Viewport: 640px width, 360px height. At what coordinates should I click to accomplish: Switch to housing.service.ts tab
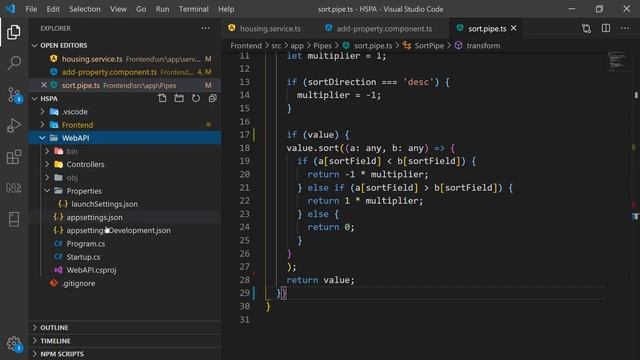click(270, 28)
